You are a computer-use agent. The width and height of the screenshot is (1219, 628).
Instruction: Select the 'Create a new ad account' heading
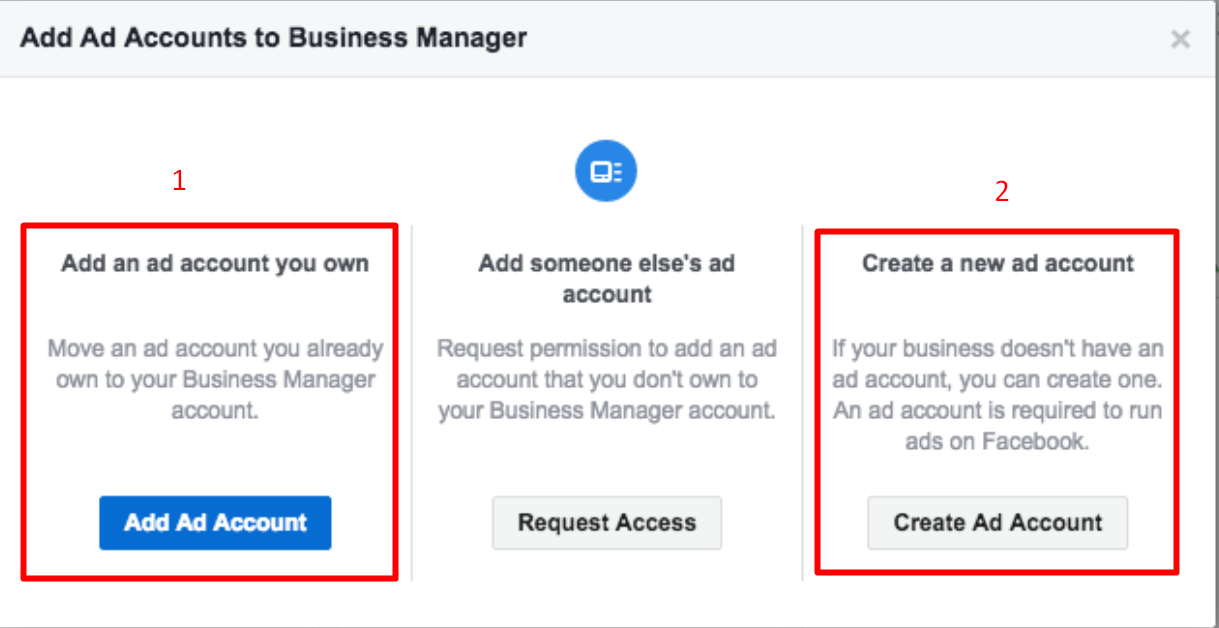(x=998, y=264)
